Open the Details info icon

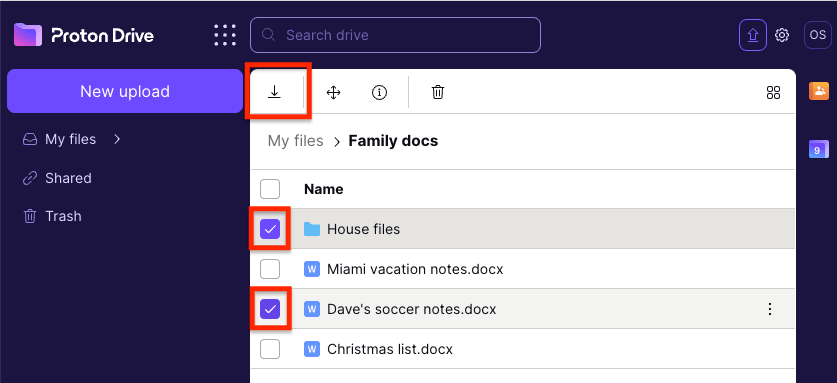click(380, 92)
